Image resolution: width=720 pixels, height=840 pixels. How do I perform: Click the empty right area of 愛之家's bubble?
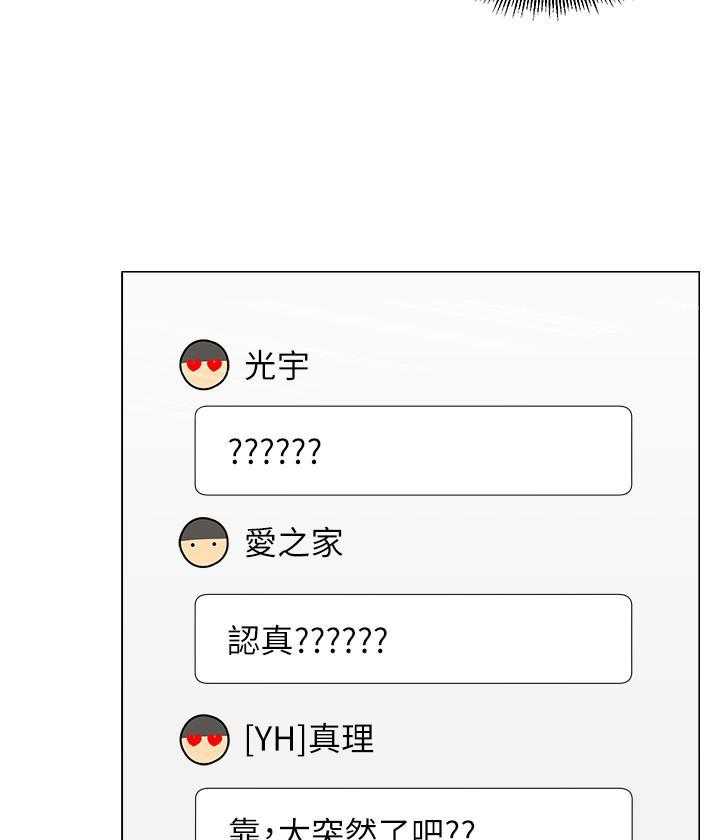(509, 639)
